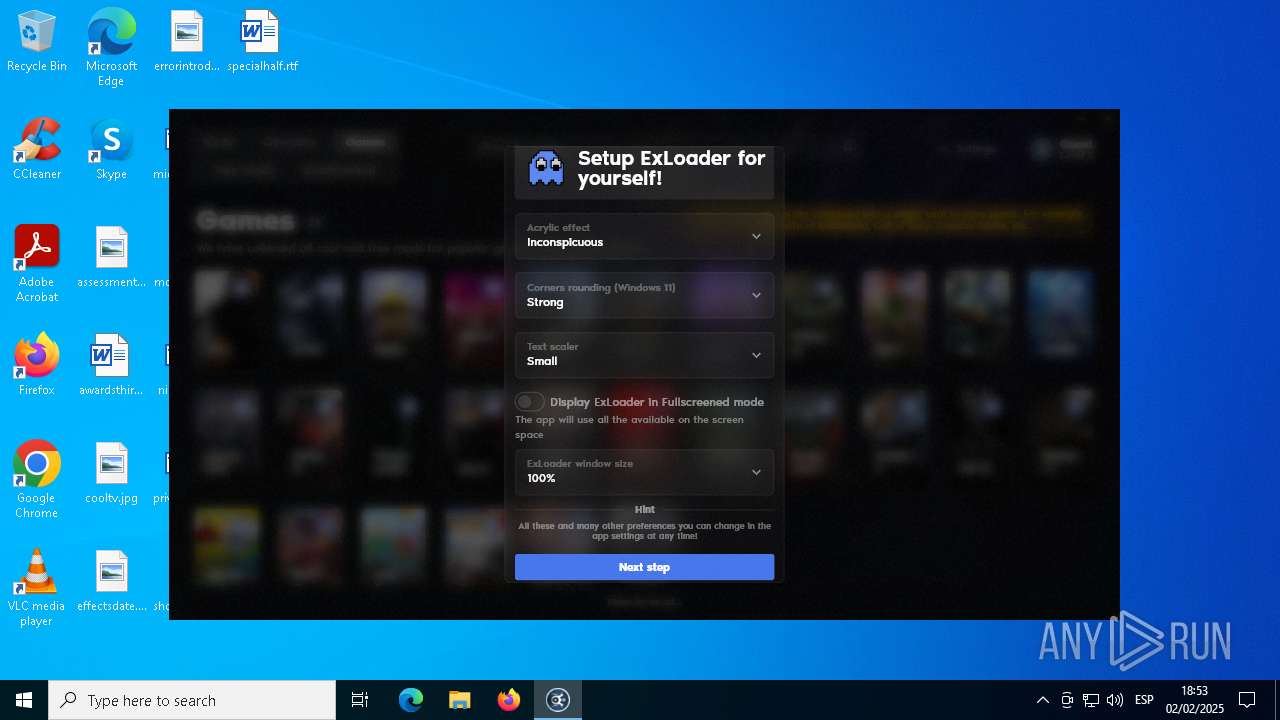Select specialhalf.rtf document icon
Viewport: 1280px width, 720px height.
(262, 42)
